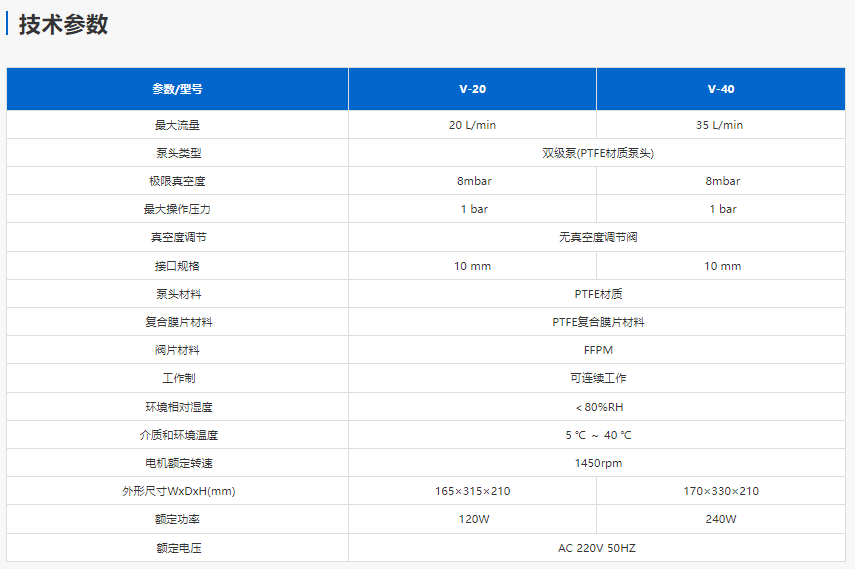Click the 165×315×210 dimensions cell
Image resolution: width=855 pixels, height=569 pixels.
472,491
